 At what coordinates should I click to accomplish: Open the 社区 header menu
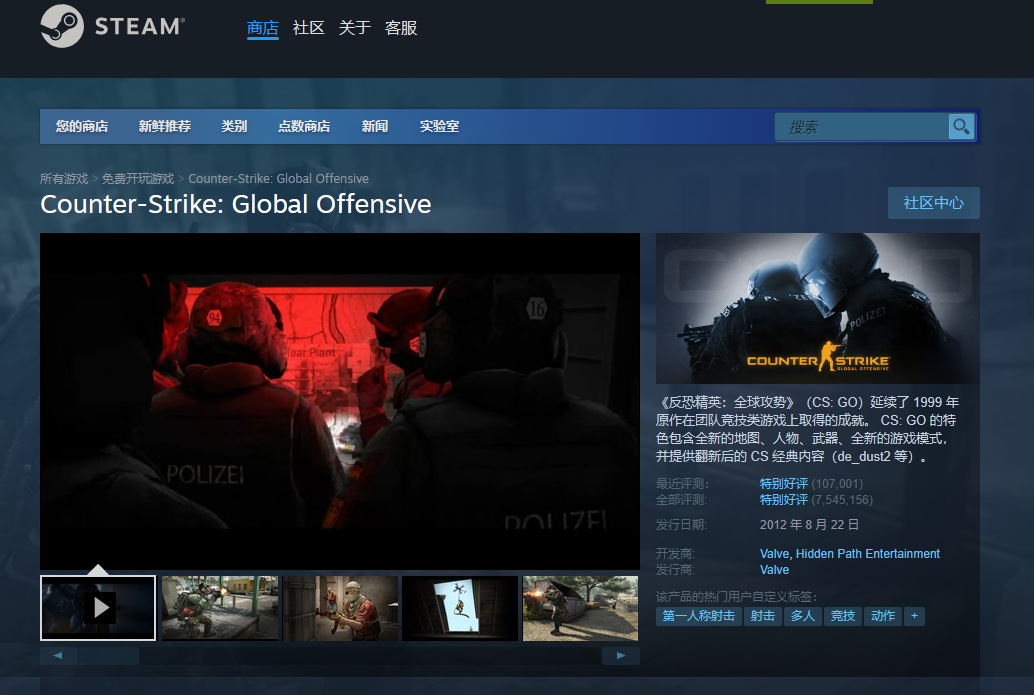pyautogui.click(x=309, y=28)
